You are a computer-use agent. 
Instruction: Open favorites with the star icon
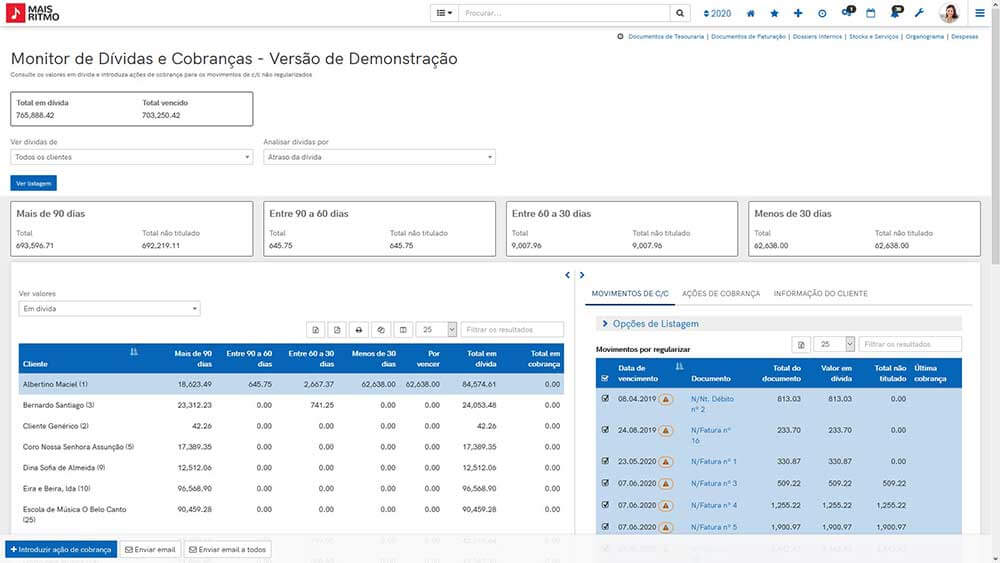(774, 13)
